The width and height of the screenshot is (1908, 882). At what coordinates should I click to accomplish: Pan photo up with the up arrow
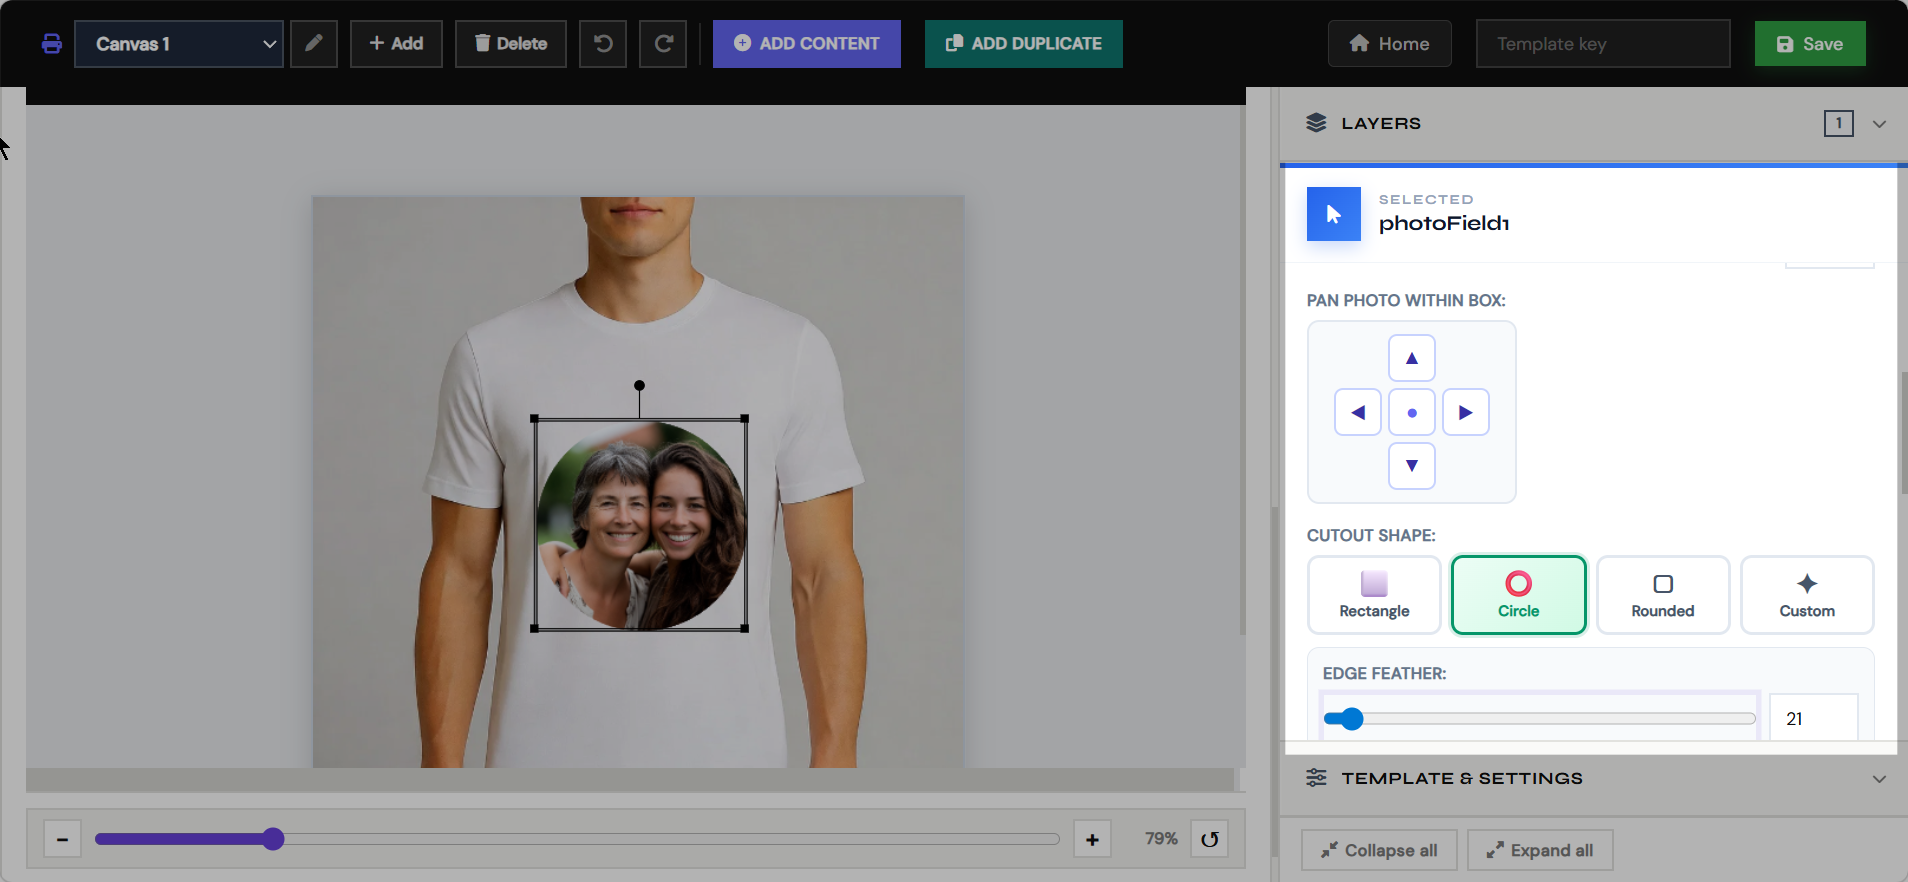[1412, 358]
